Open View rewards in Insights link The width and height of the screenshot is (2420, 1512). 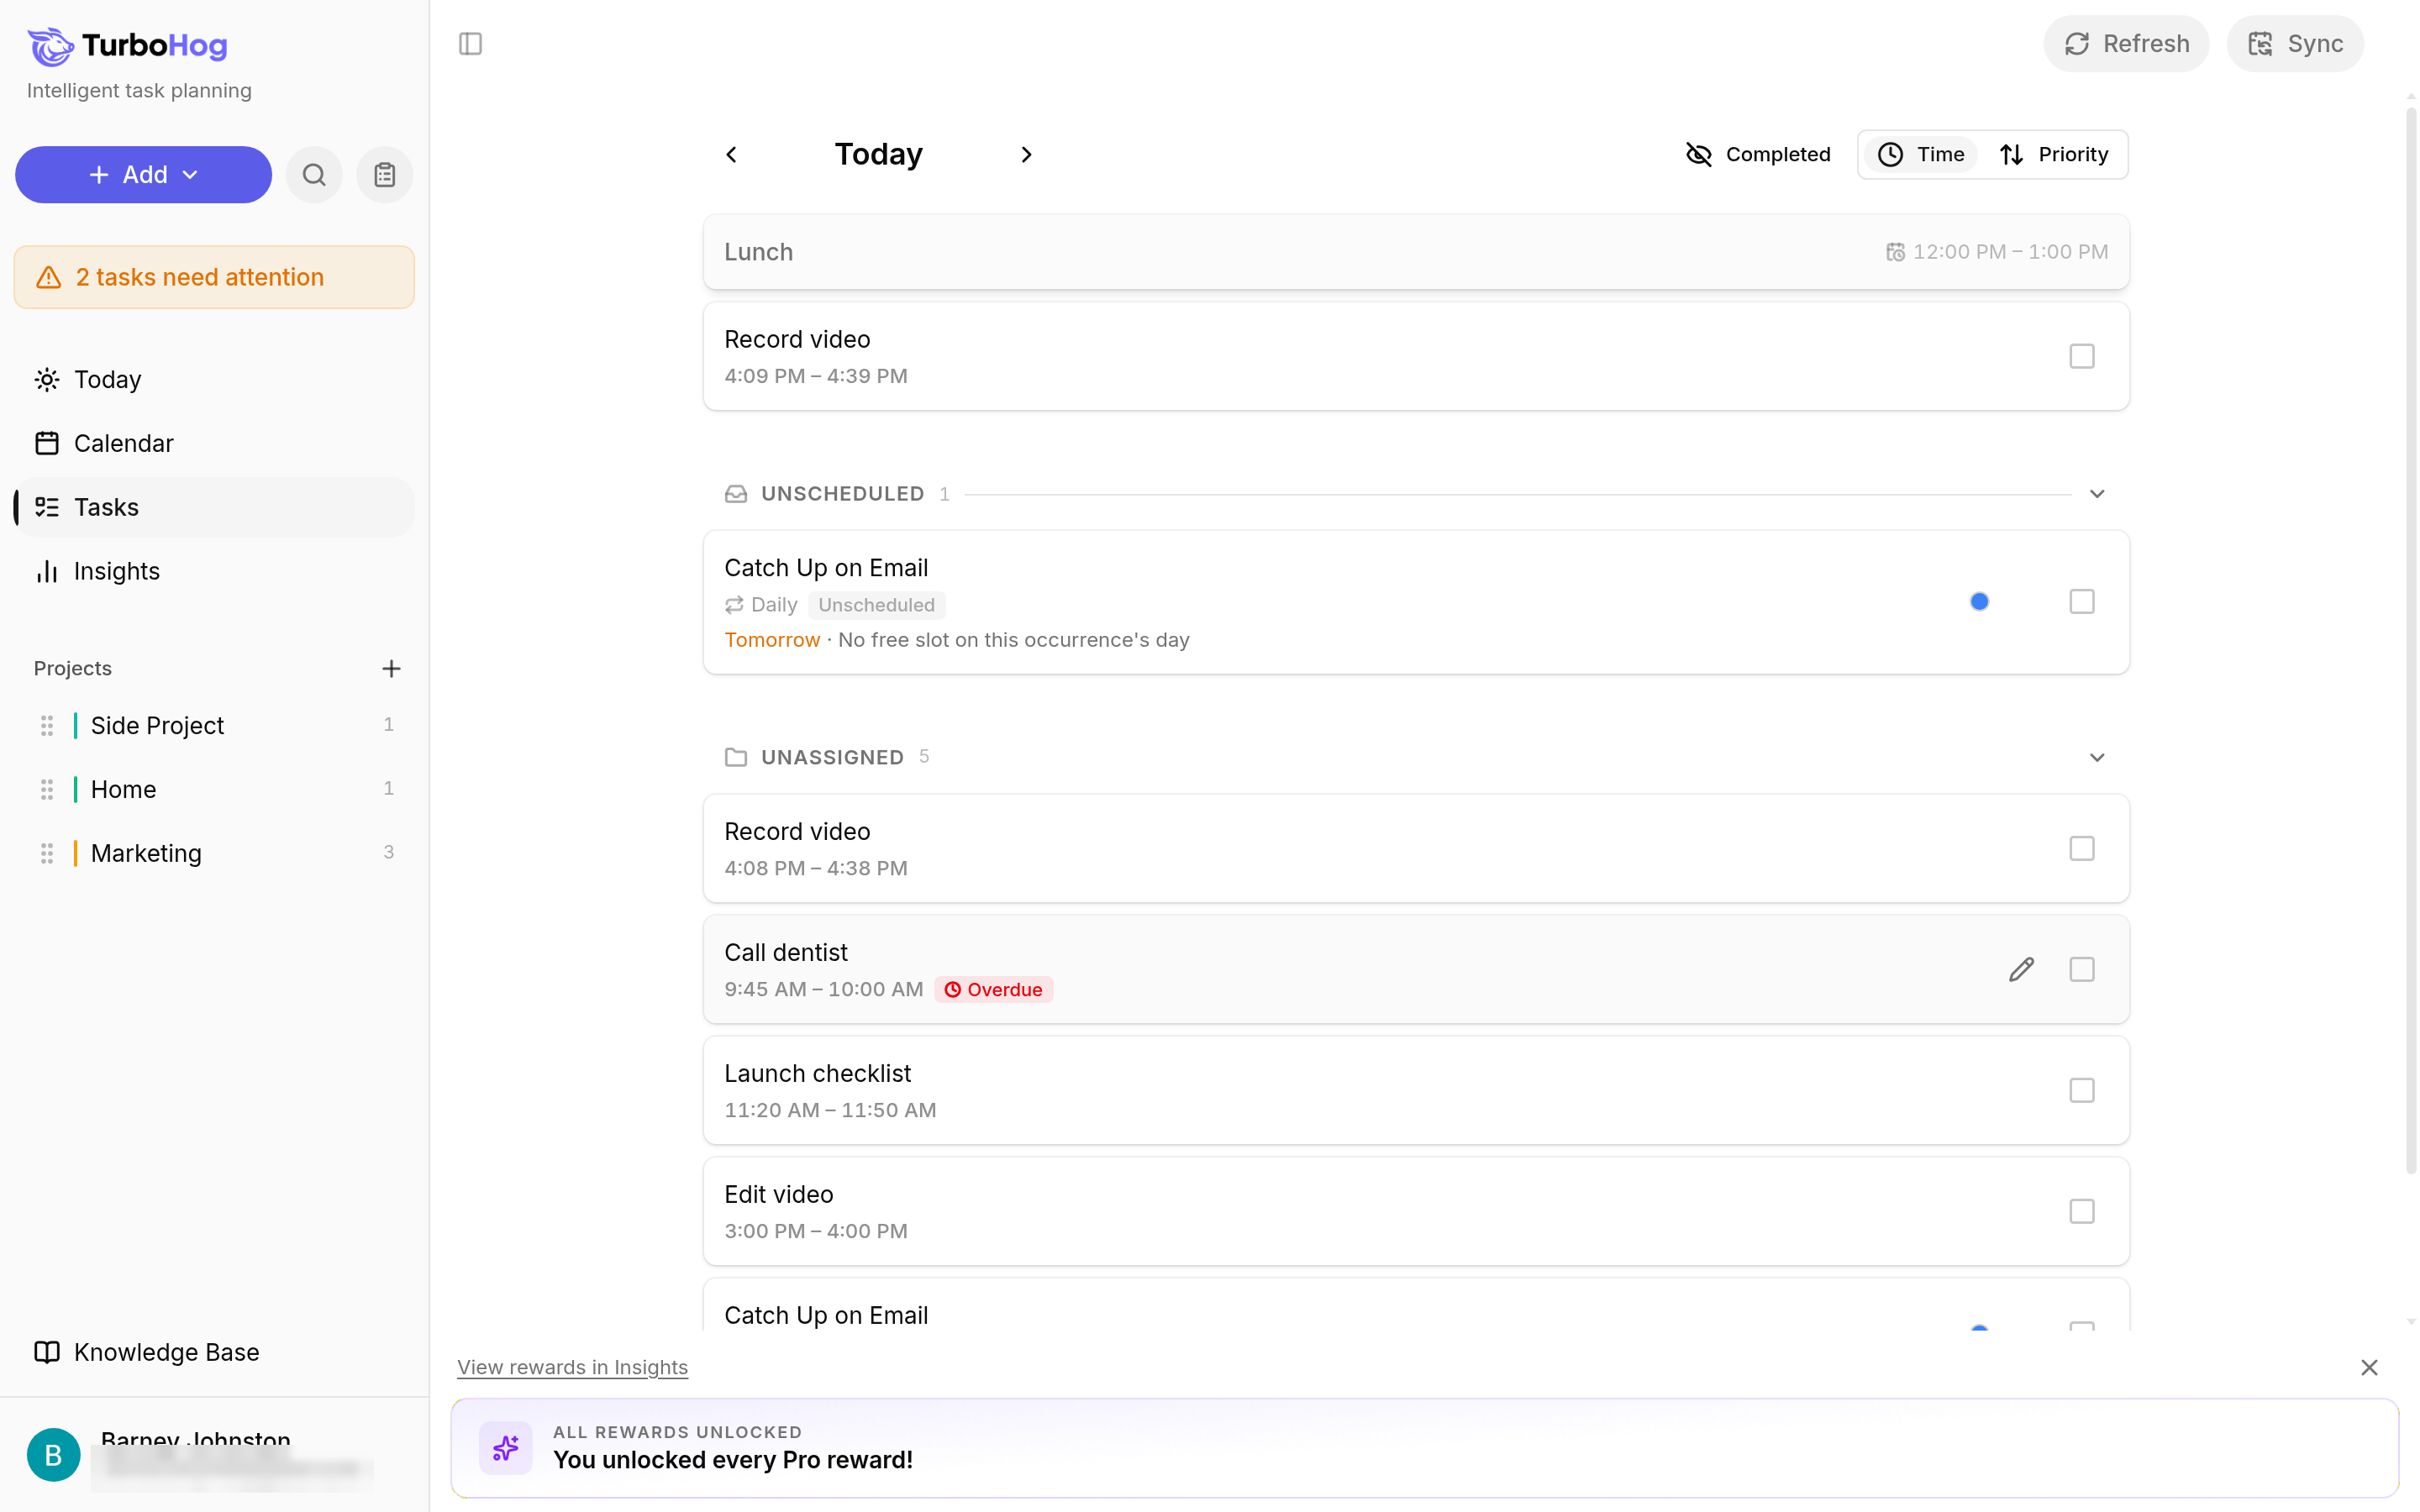click(x=572, y=1367)
